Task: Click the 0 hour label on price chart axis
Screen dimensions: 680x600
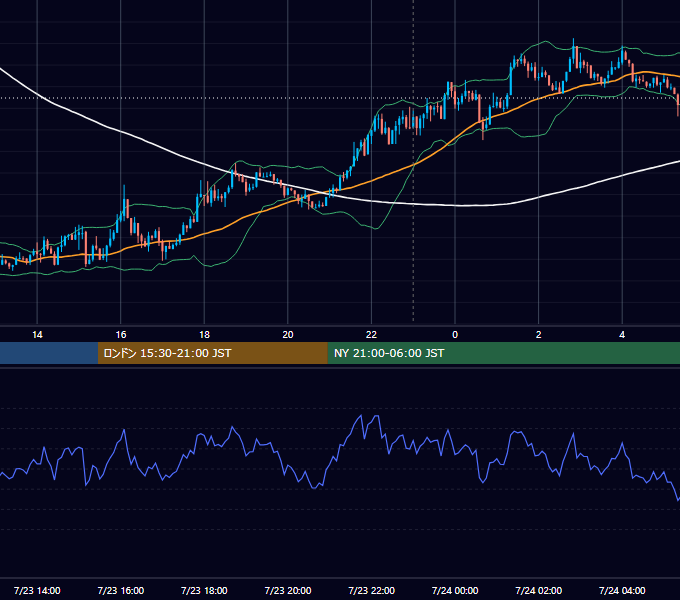Action: click(x=455, y=335)
